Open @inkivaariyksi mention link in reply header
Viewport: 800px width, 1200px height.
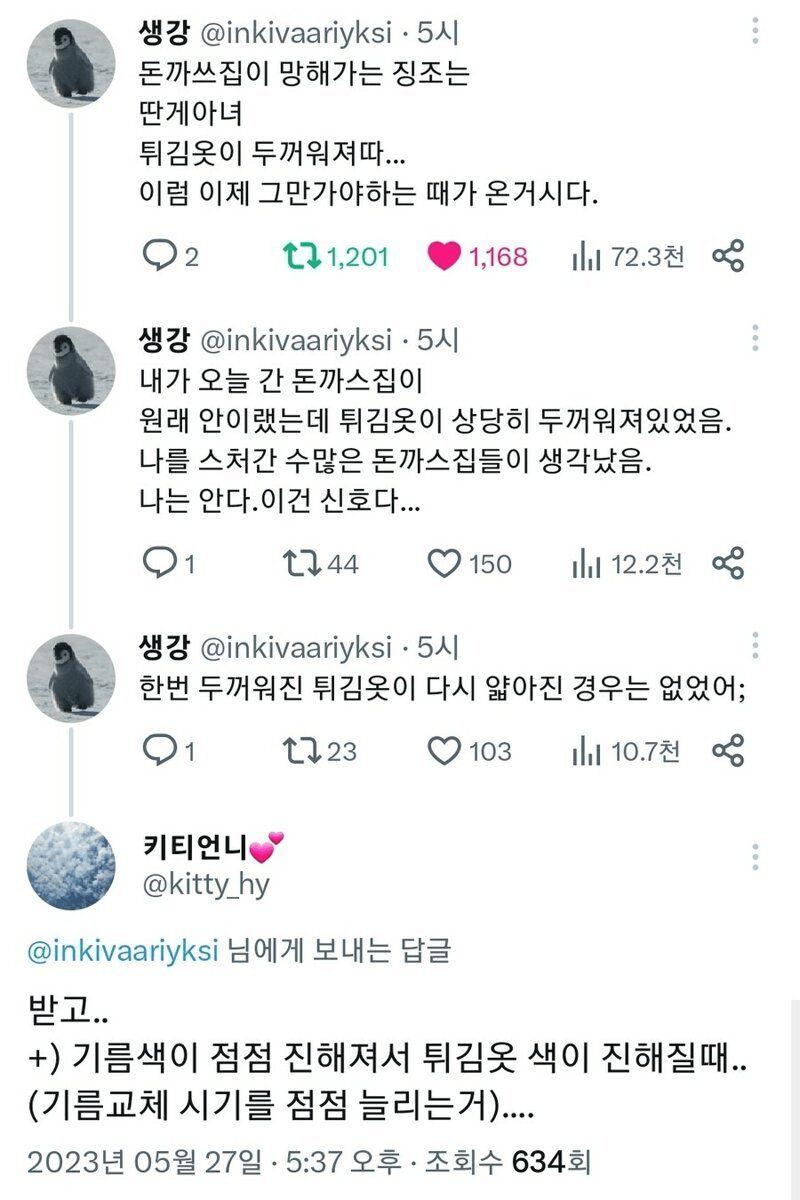tap(123, 950)
